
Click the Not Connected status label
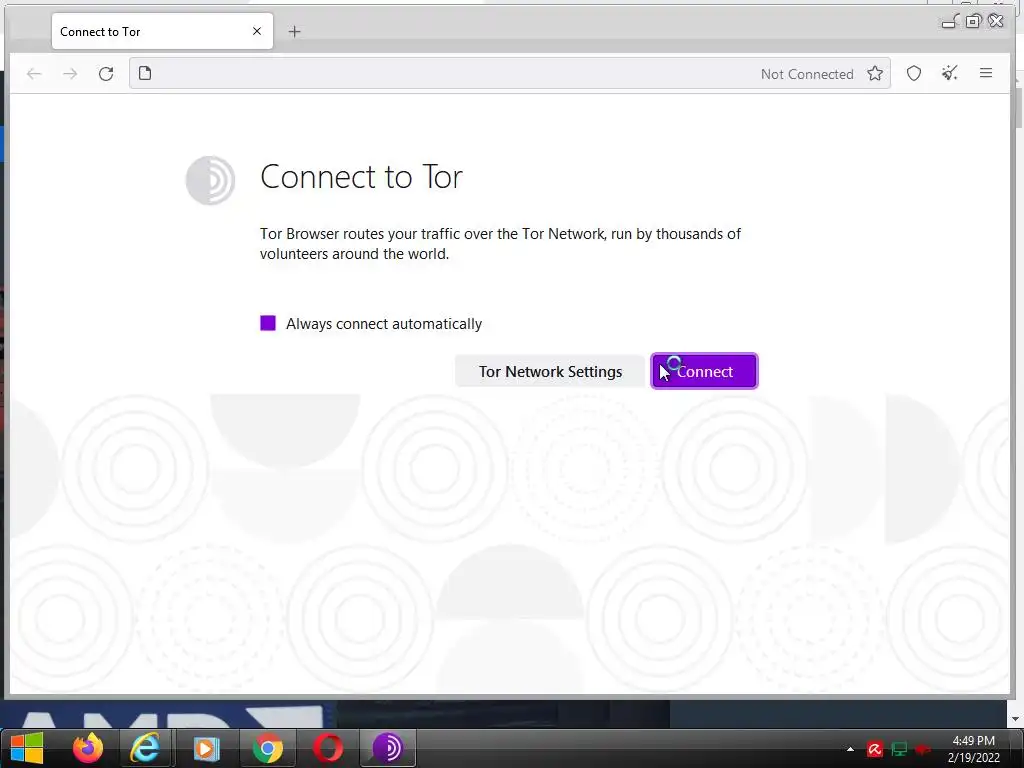coord(807,74)
